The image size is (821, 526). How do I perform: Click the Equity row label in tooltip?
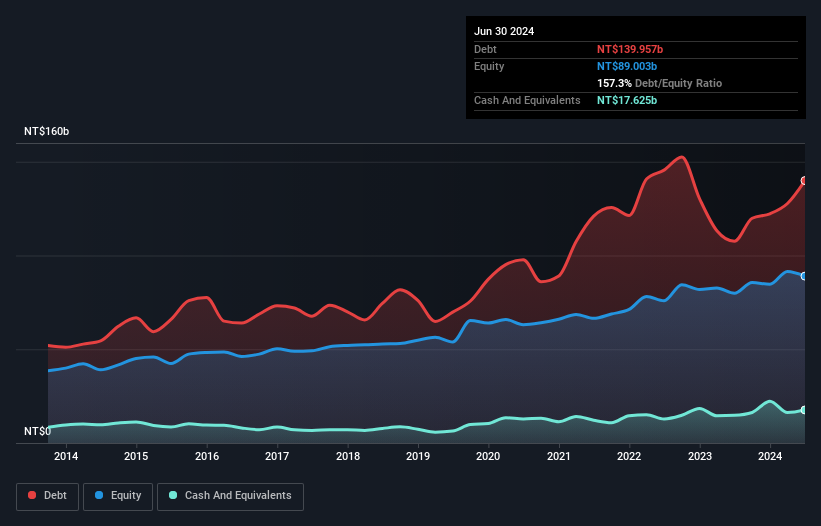[489, 66]
